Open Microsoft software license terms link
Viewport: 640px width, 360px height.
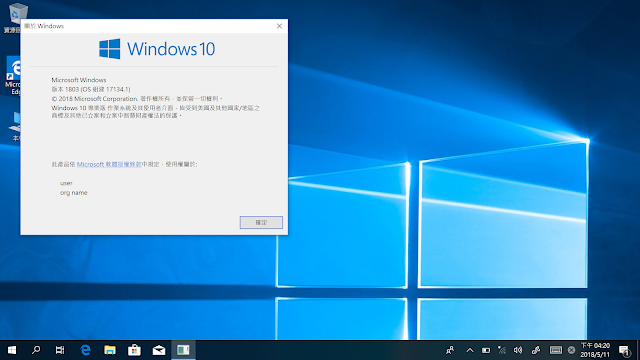(109, 164)
